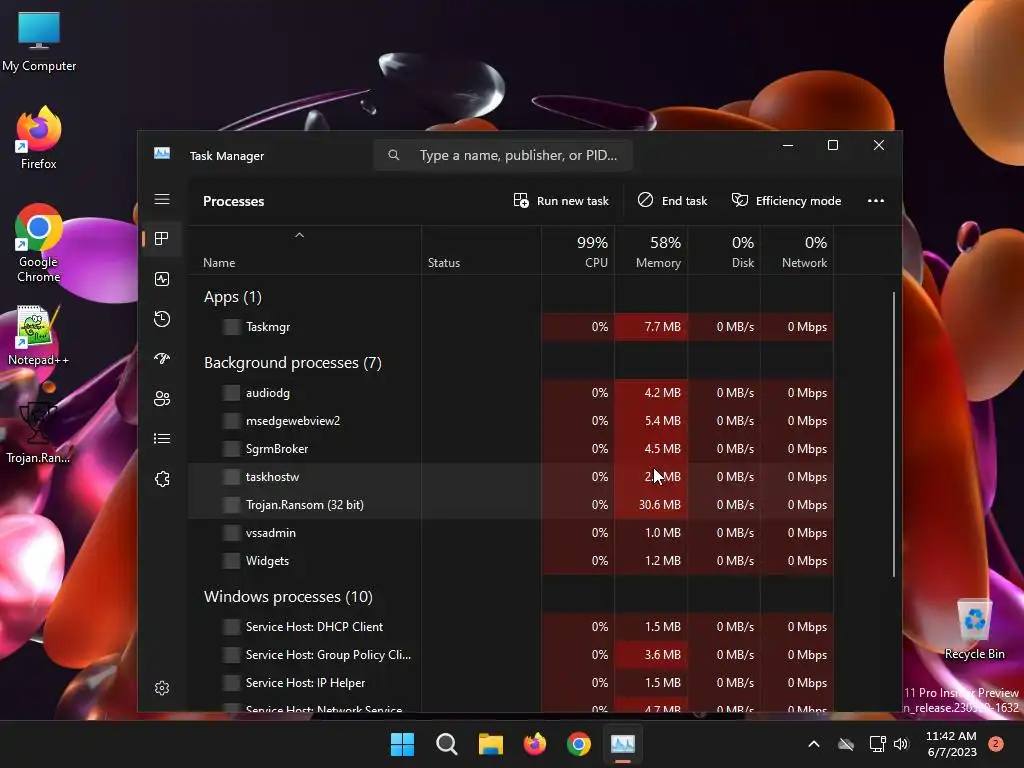Collapse the Background processes (7) group
The height and width of the screenshot is (768, 1024).
tap(293, 363)
